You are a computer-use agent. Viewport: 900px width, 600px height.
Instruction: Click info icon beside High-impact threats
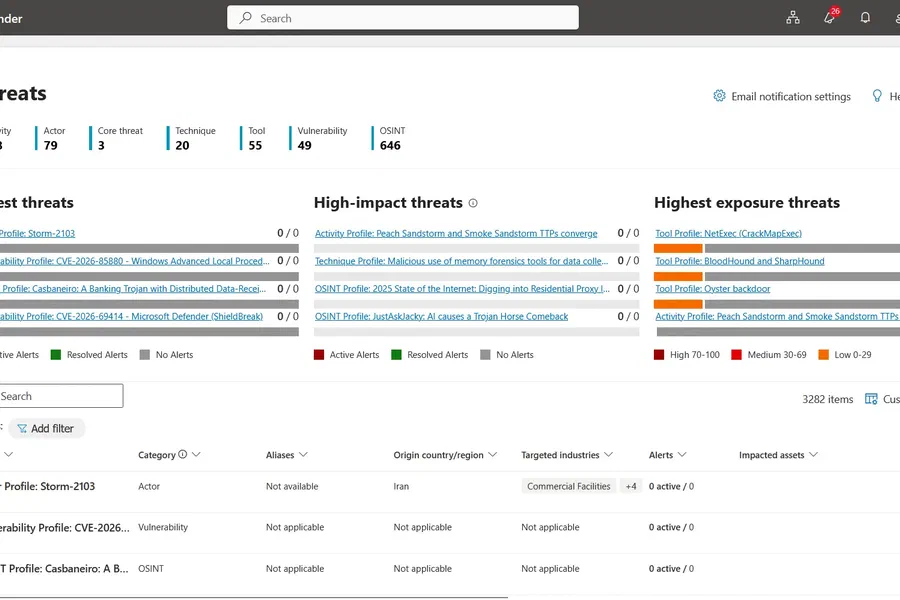pos(473,203)
